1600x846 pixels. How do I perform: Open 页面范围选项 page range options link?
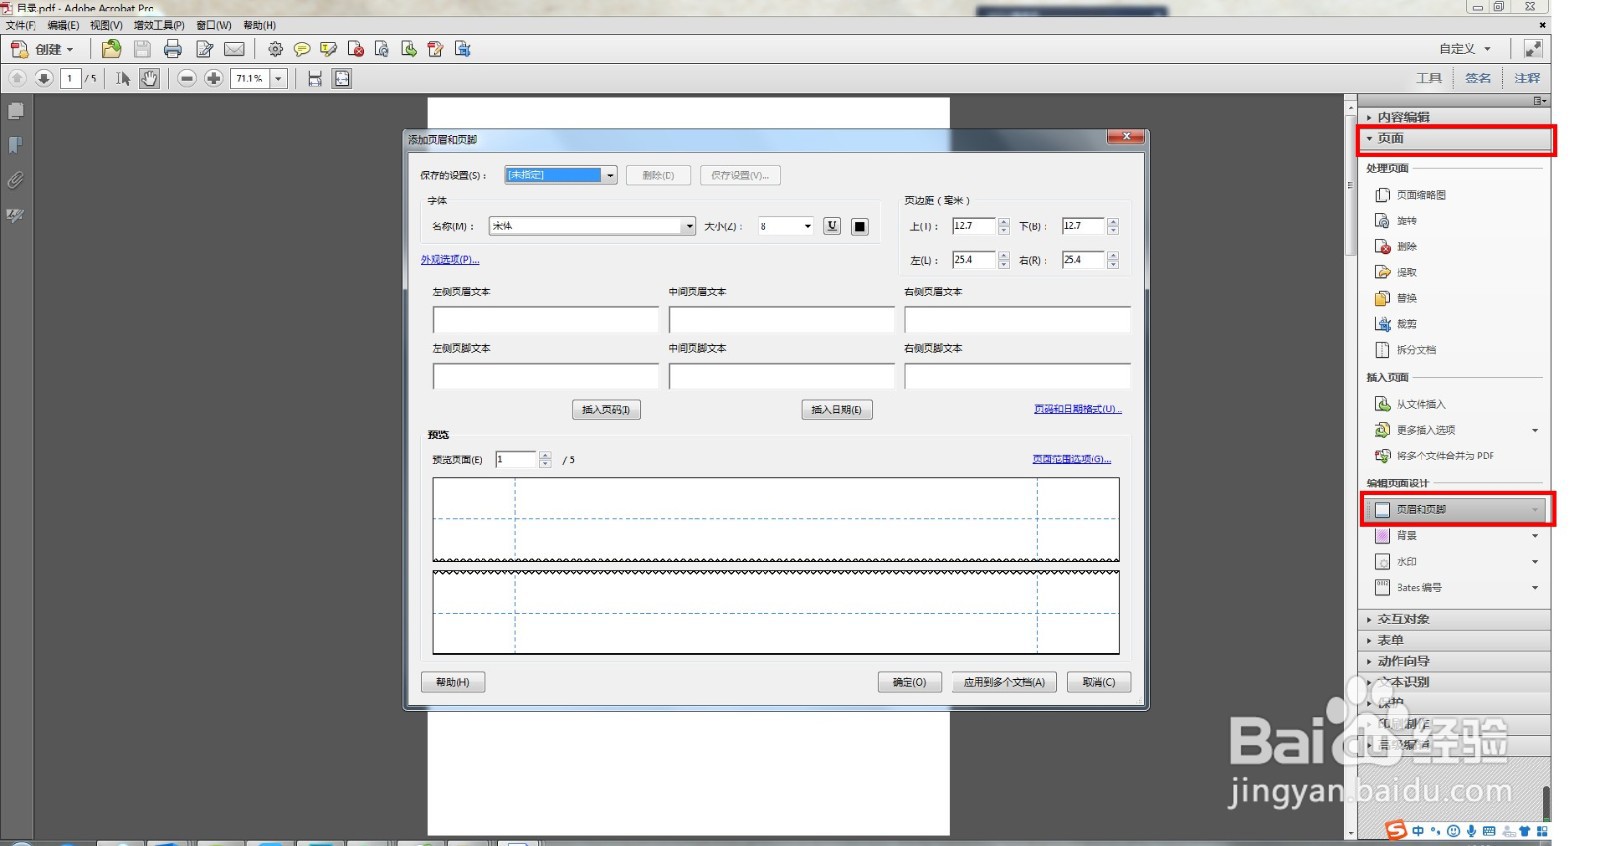tap(1071, 459)
